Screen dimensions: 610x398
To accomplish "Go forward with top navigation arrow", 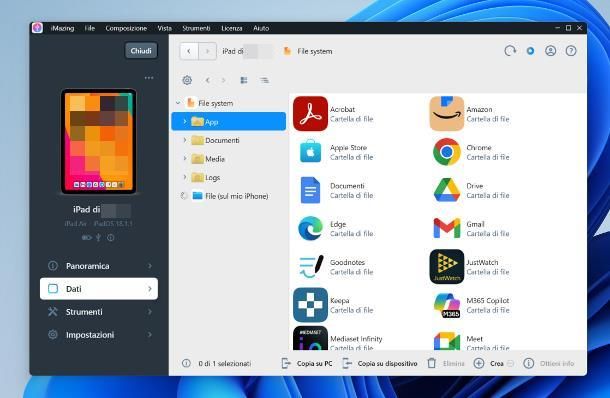I will click(x=207, y=51).
